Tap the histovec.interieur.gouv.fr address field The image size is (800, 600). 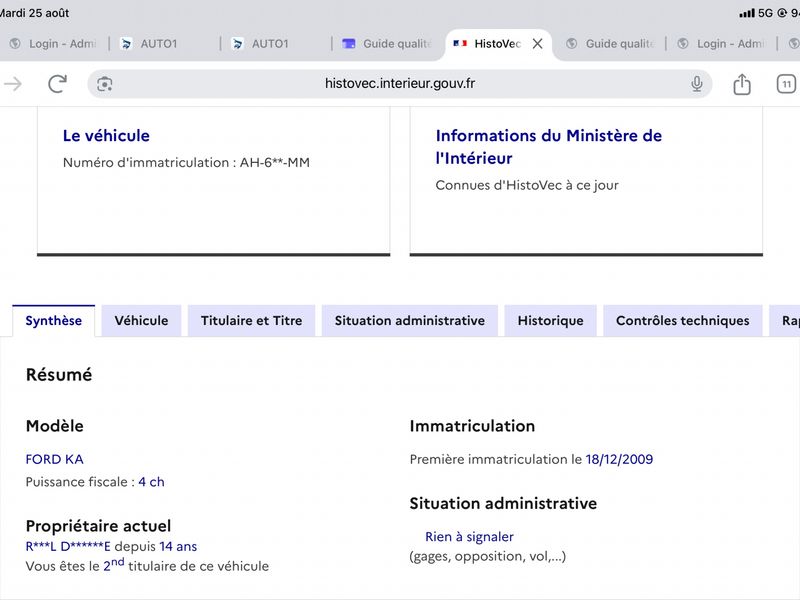pyautogui.click(x=399, y=84)
